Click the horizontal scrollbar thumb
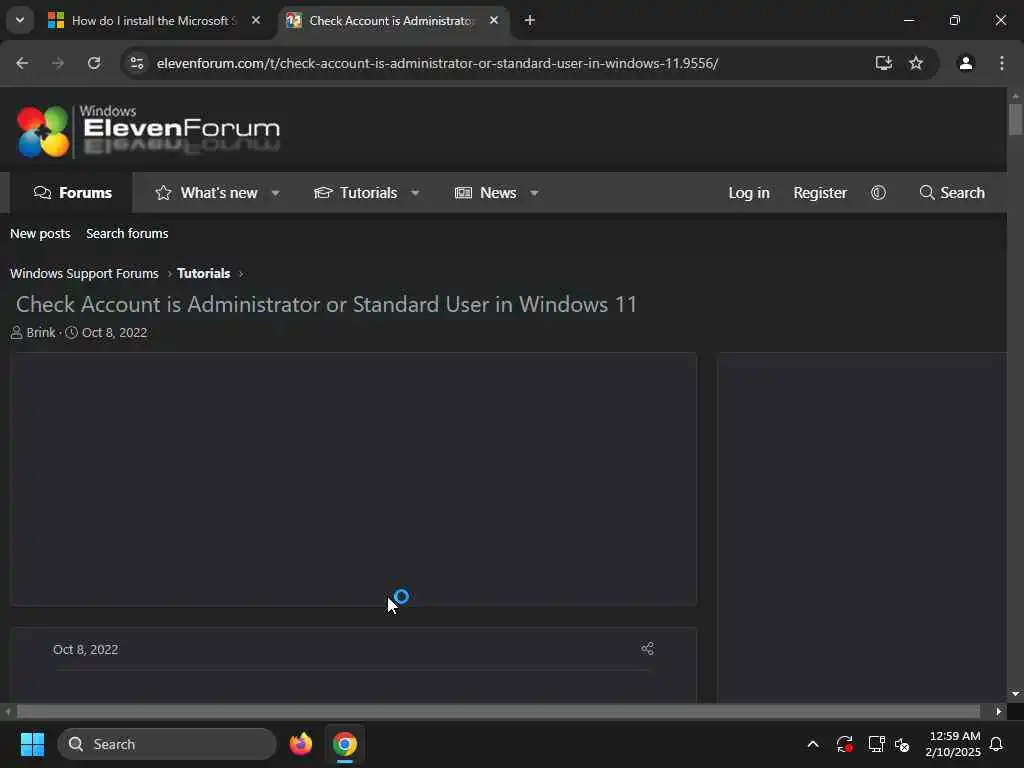The height and width of the screenshot is (768, 1024). coord(498,711)
